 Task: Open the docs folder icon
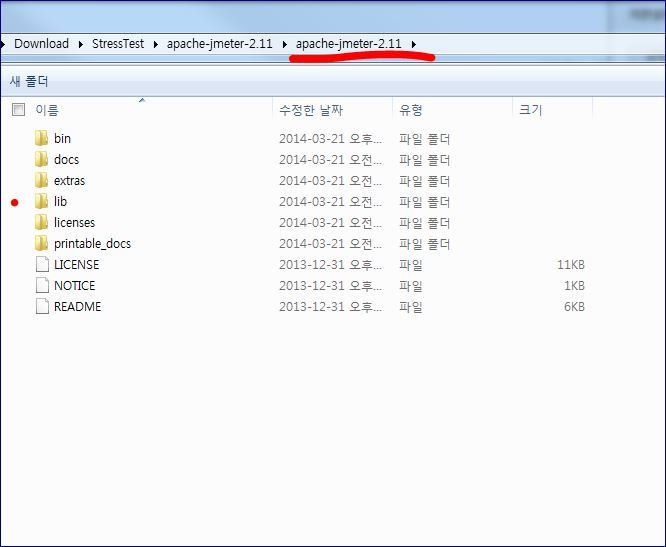click(41, 160)
